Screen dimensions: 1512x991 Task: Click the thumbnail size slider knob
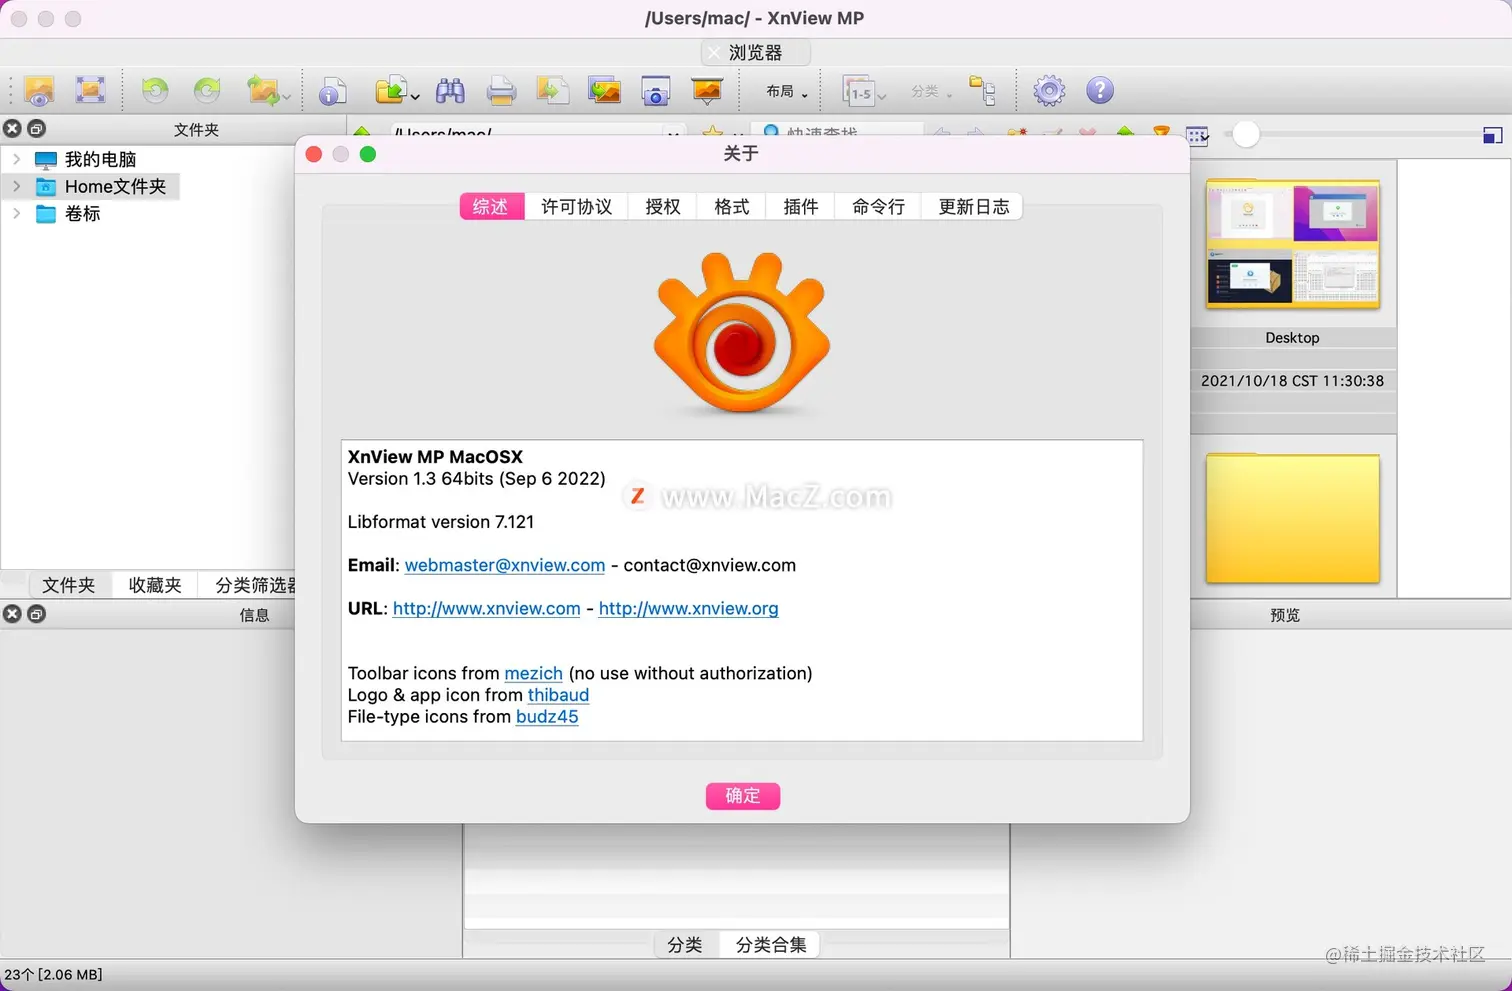1245,134
